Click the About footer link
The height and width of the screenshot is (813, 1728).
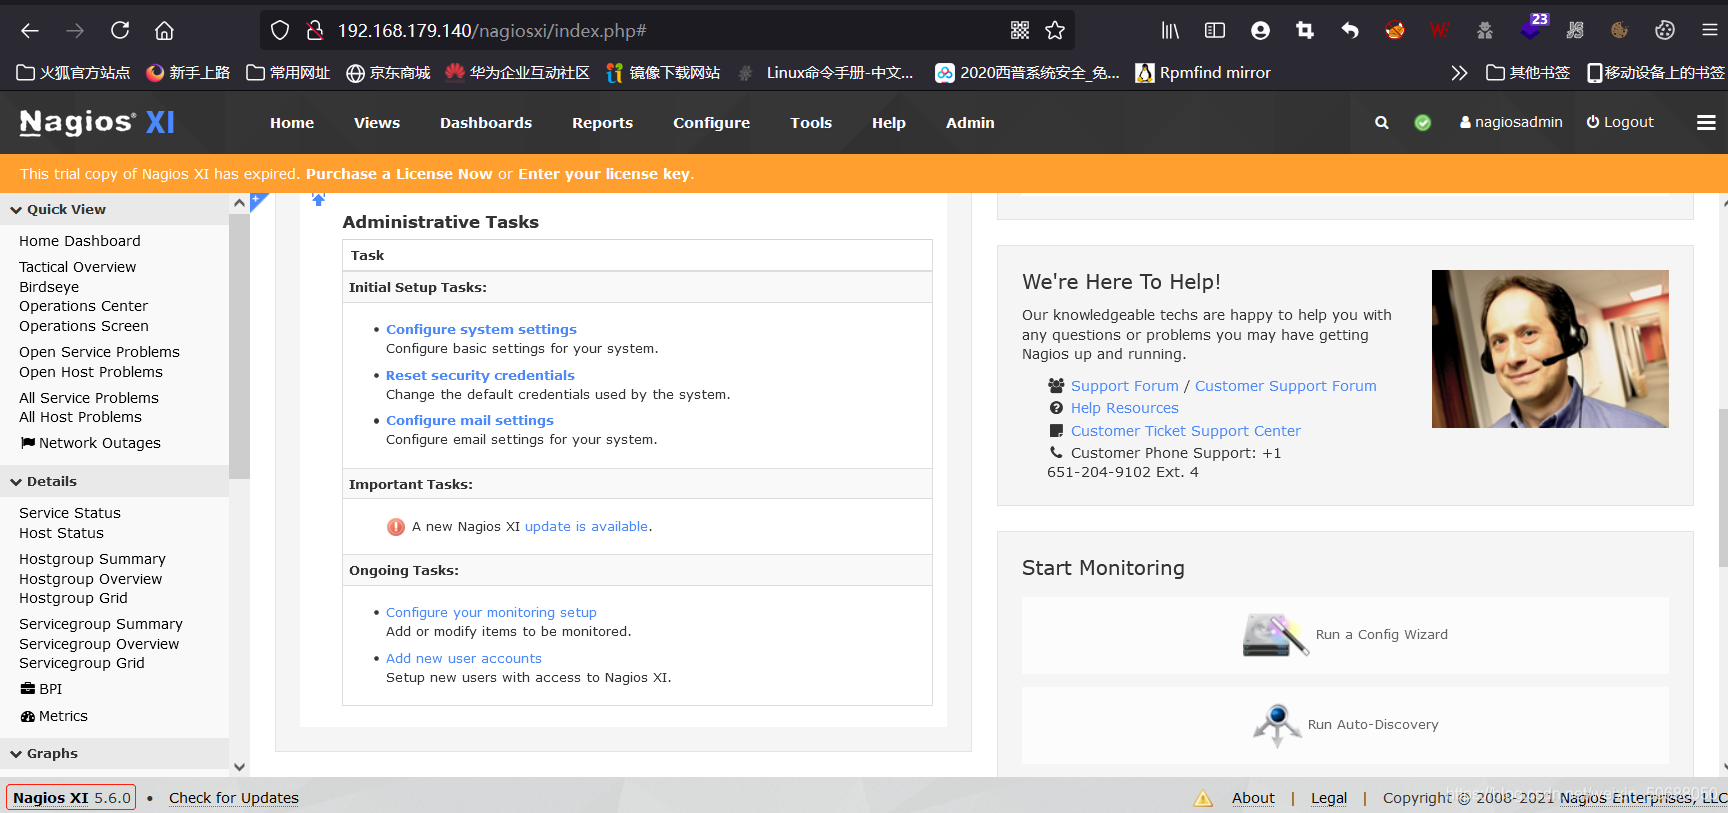pyautogui.click(x=1253, y=798)
